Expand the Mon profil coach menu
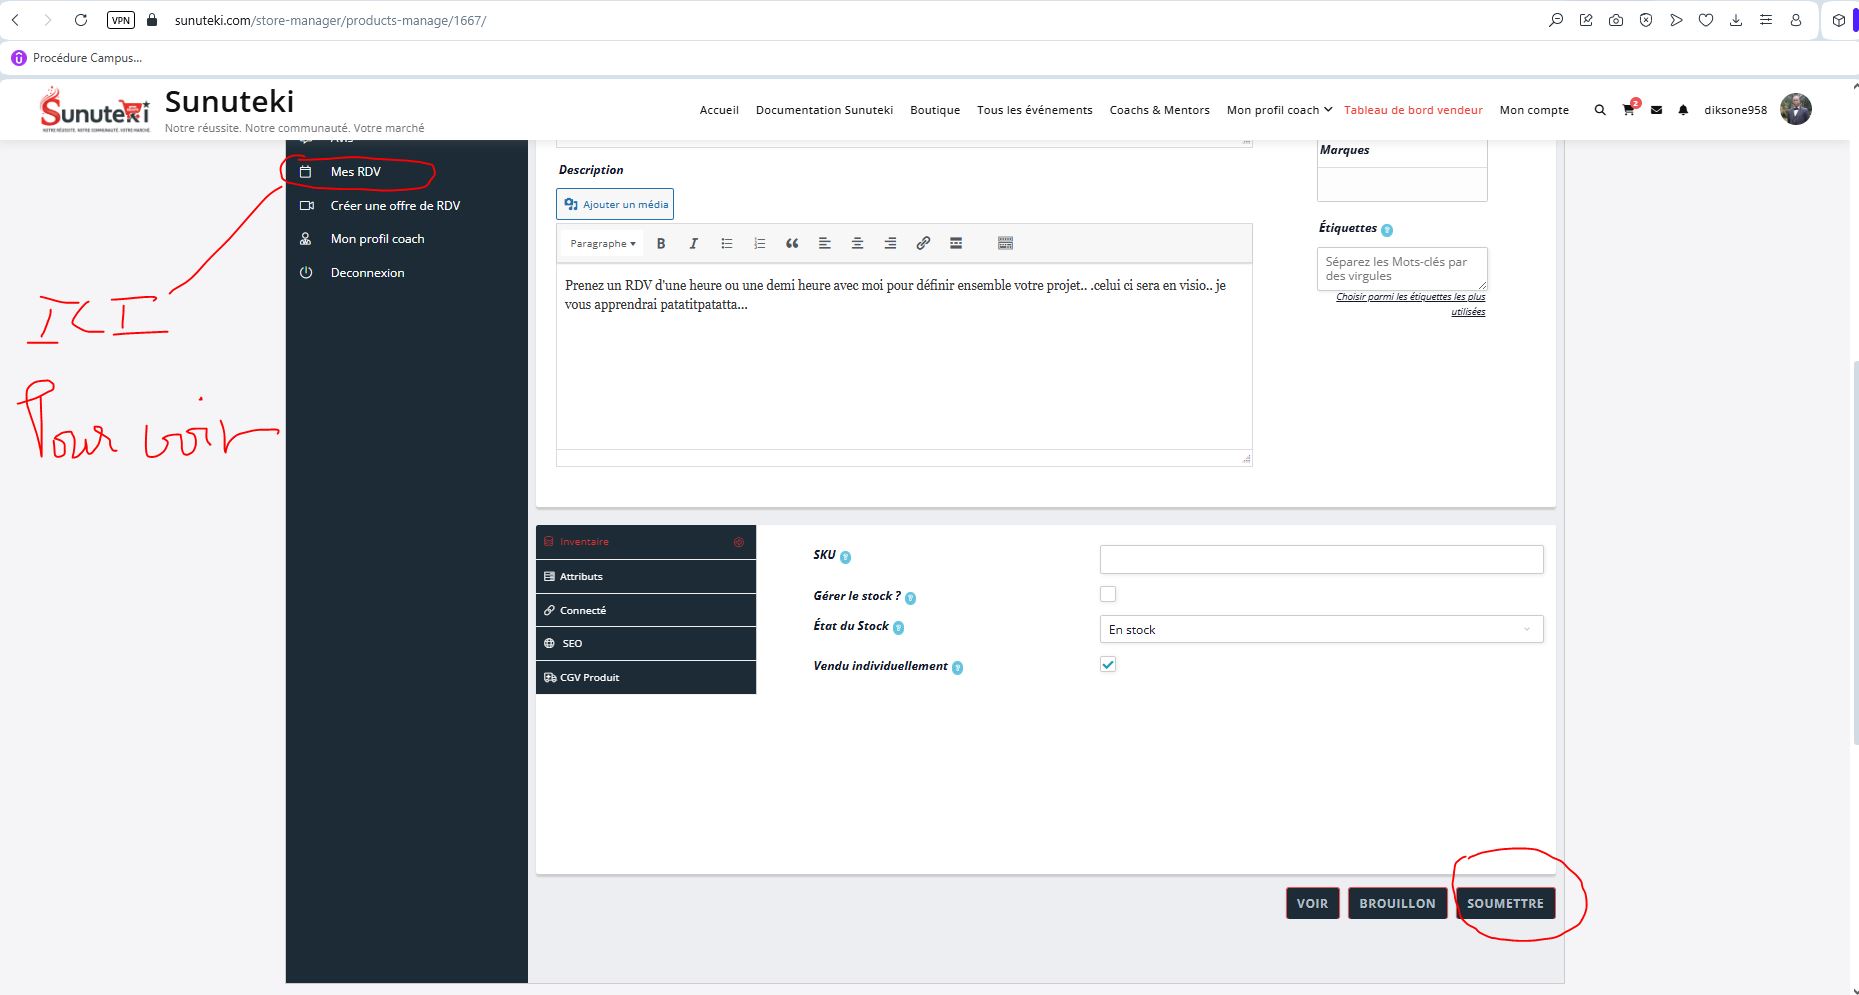The height and width of the screenshot is (995, 1859). [x=1279, y=110]
